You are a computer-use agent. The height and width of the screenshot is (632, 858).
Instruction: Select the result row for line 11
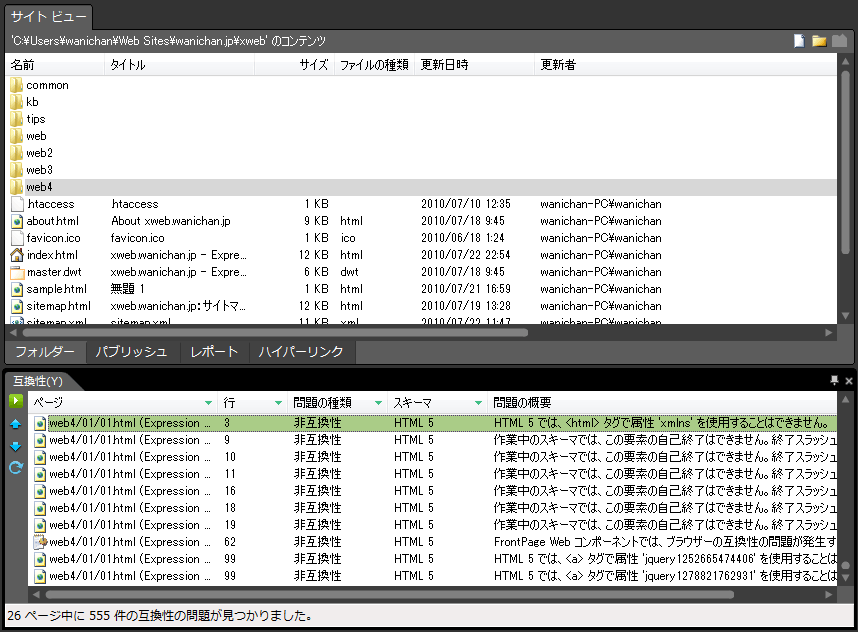[x=433, y=474]
